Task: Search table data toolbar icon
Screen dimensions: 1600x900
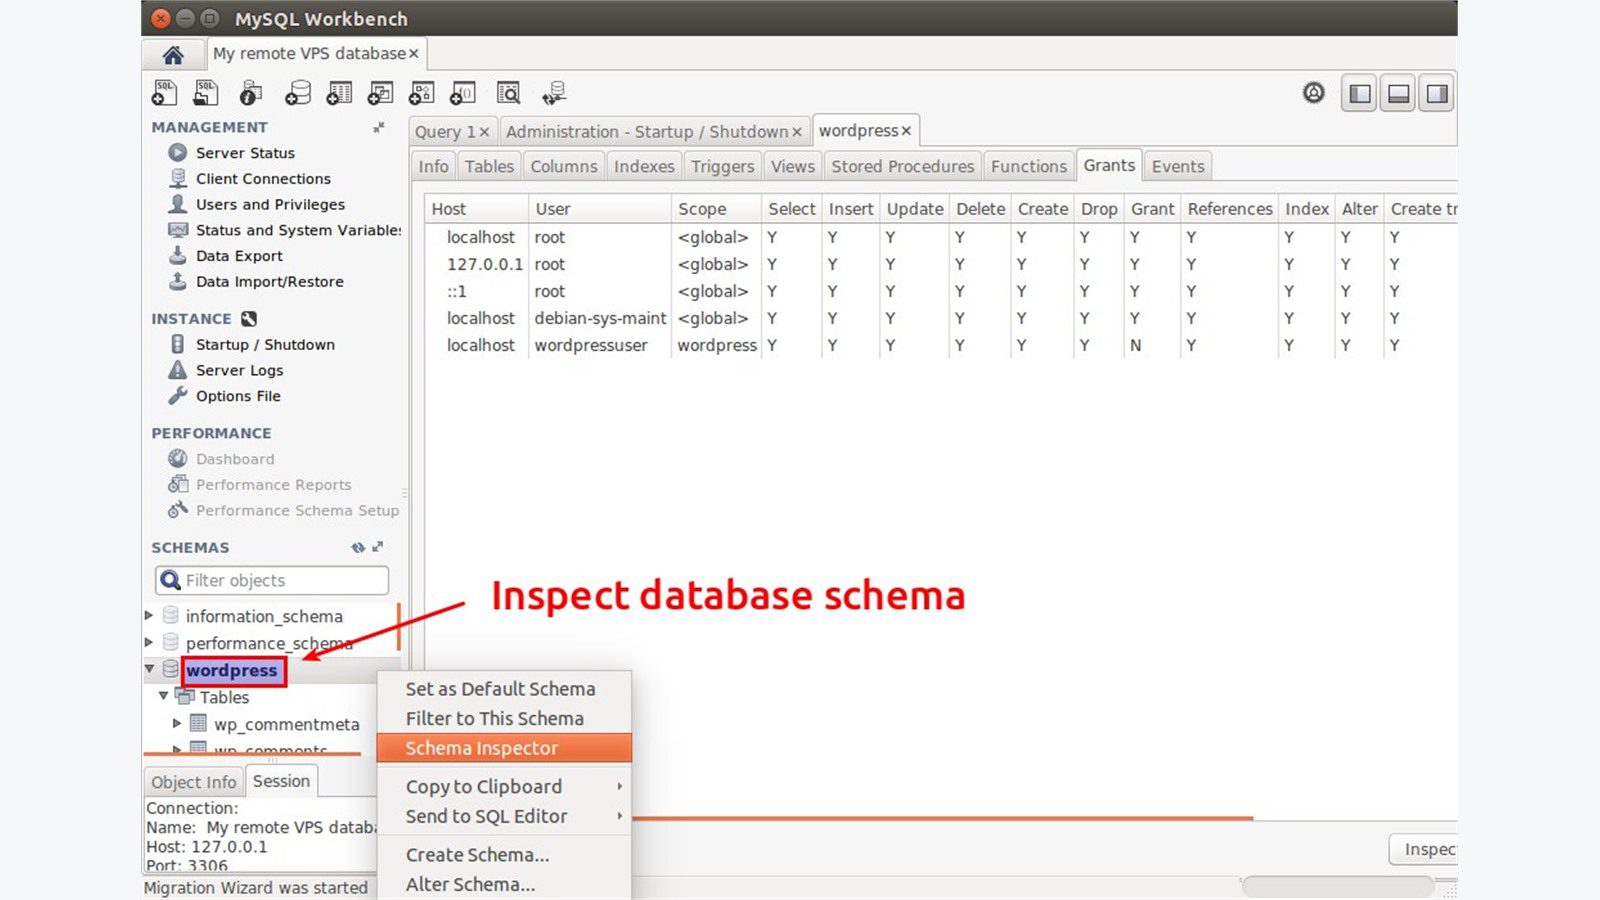Action: 508,93
